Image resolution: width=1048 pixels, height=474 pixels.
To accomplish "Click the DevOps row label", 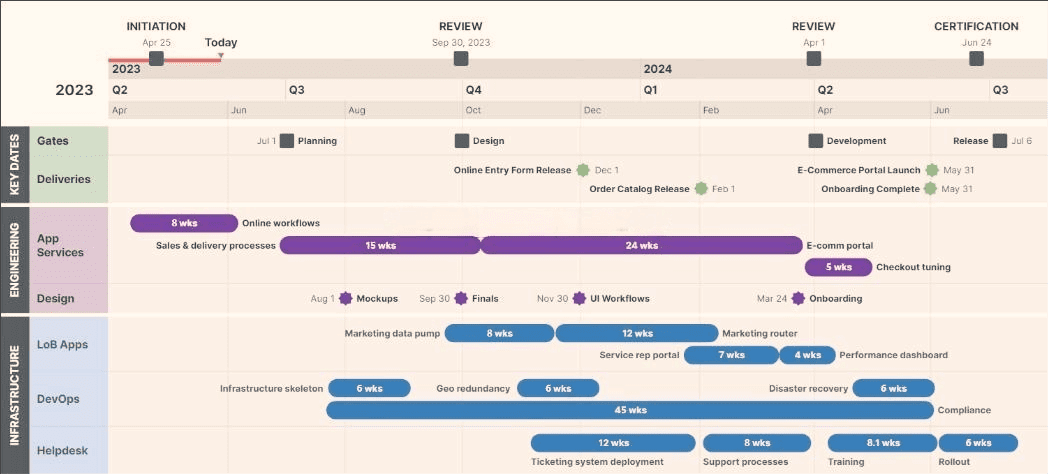I will point(58,399).
